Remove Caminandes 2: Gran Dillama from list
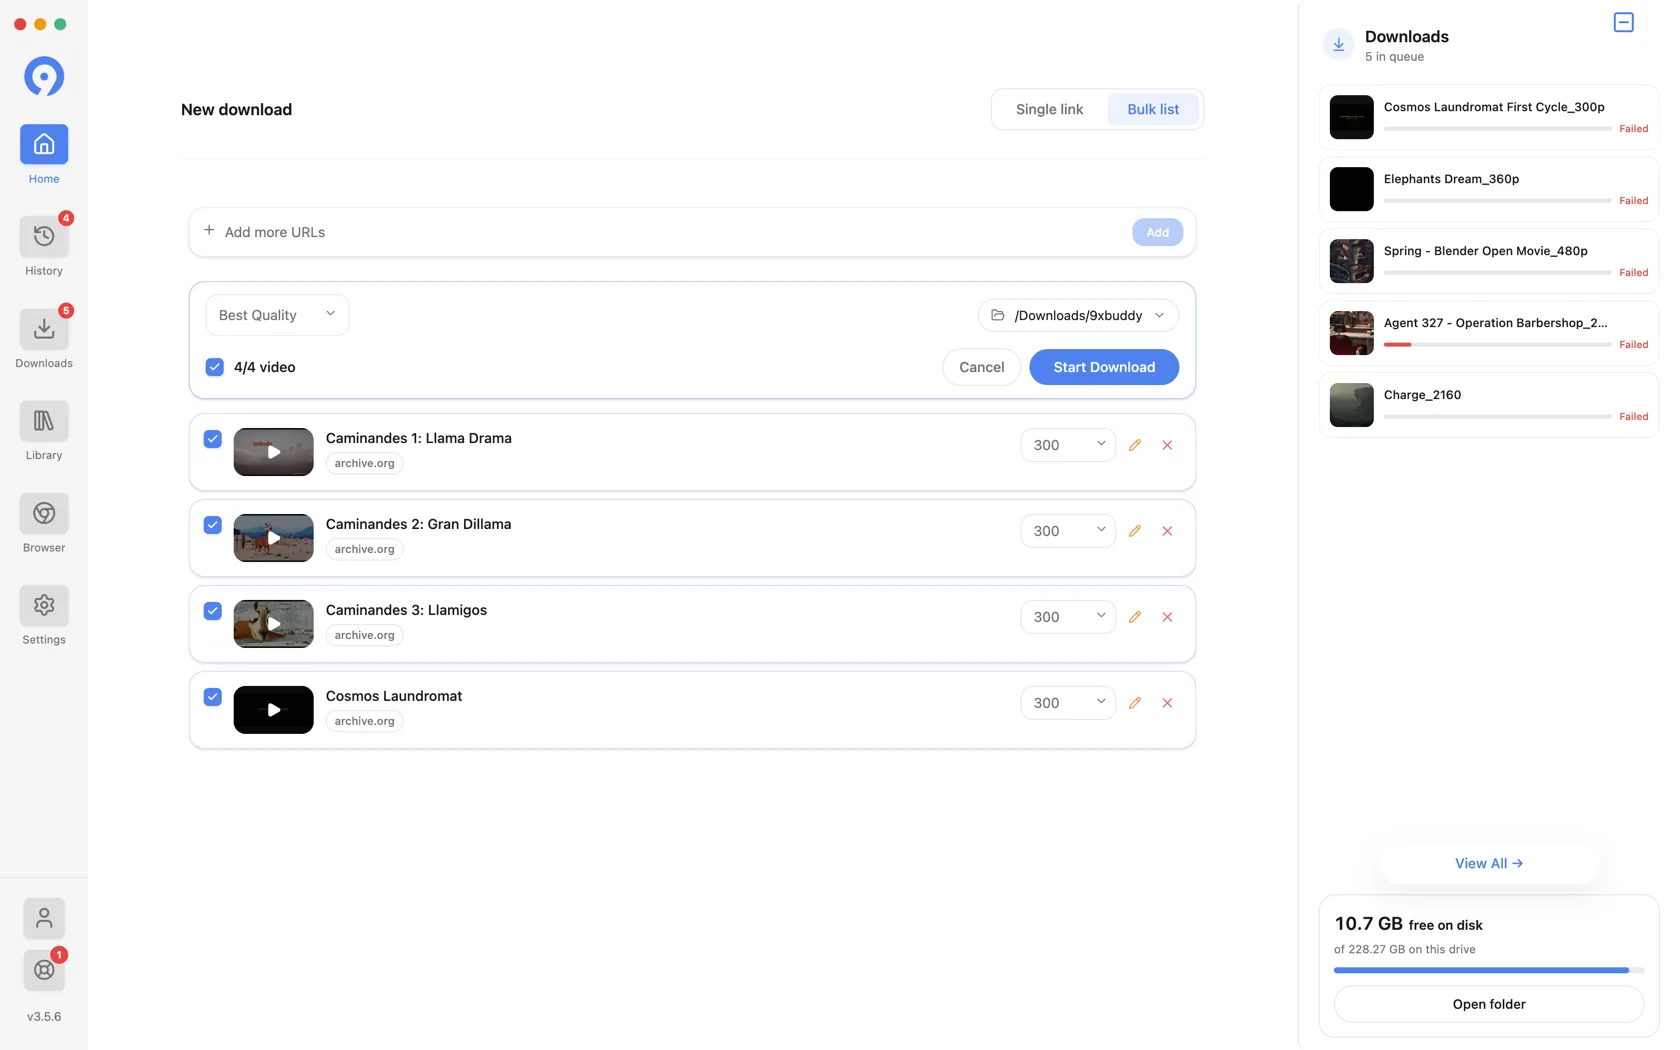1680x1050 pixels. click(x=1167, y=531)
